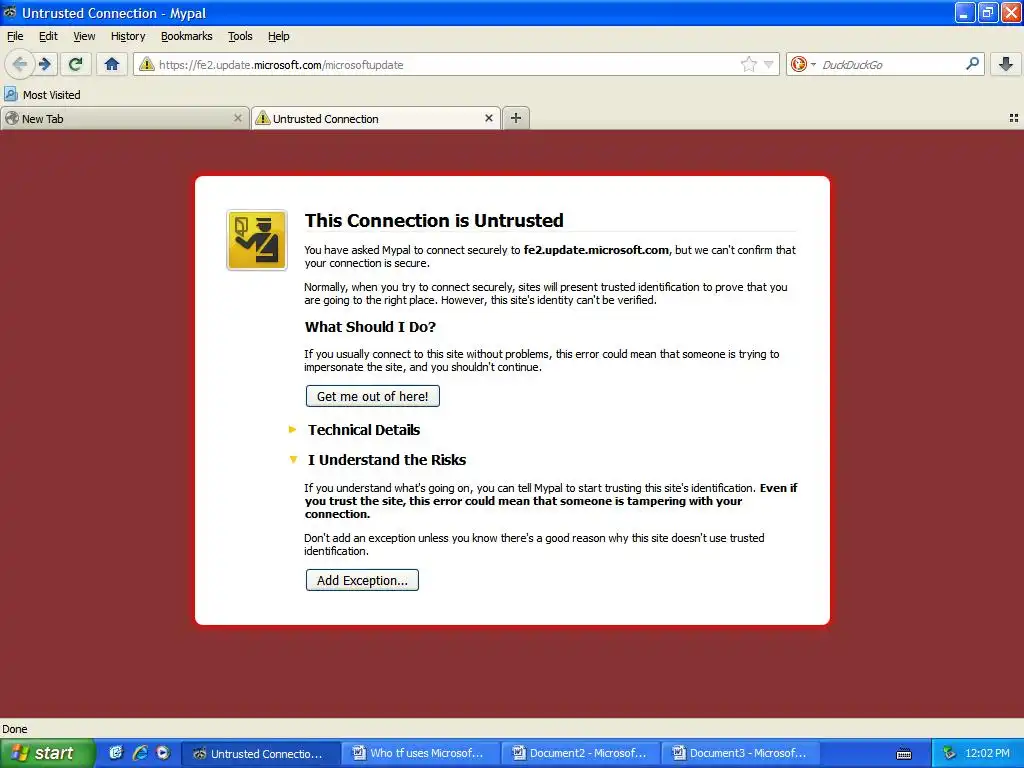Go back with the Back arrow button
The width and height of the screenshot is (1024, 768).
pyautogui.click(x=20, y=64)
